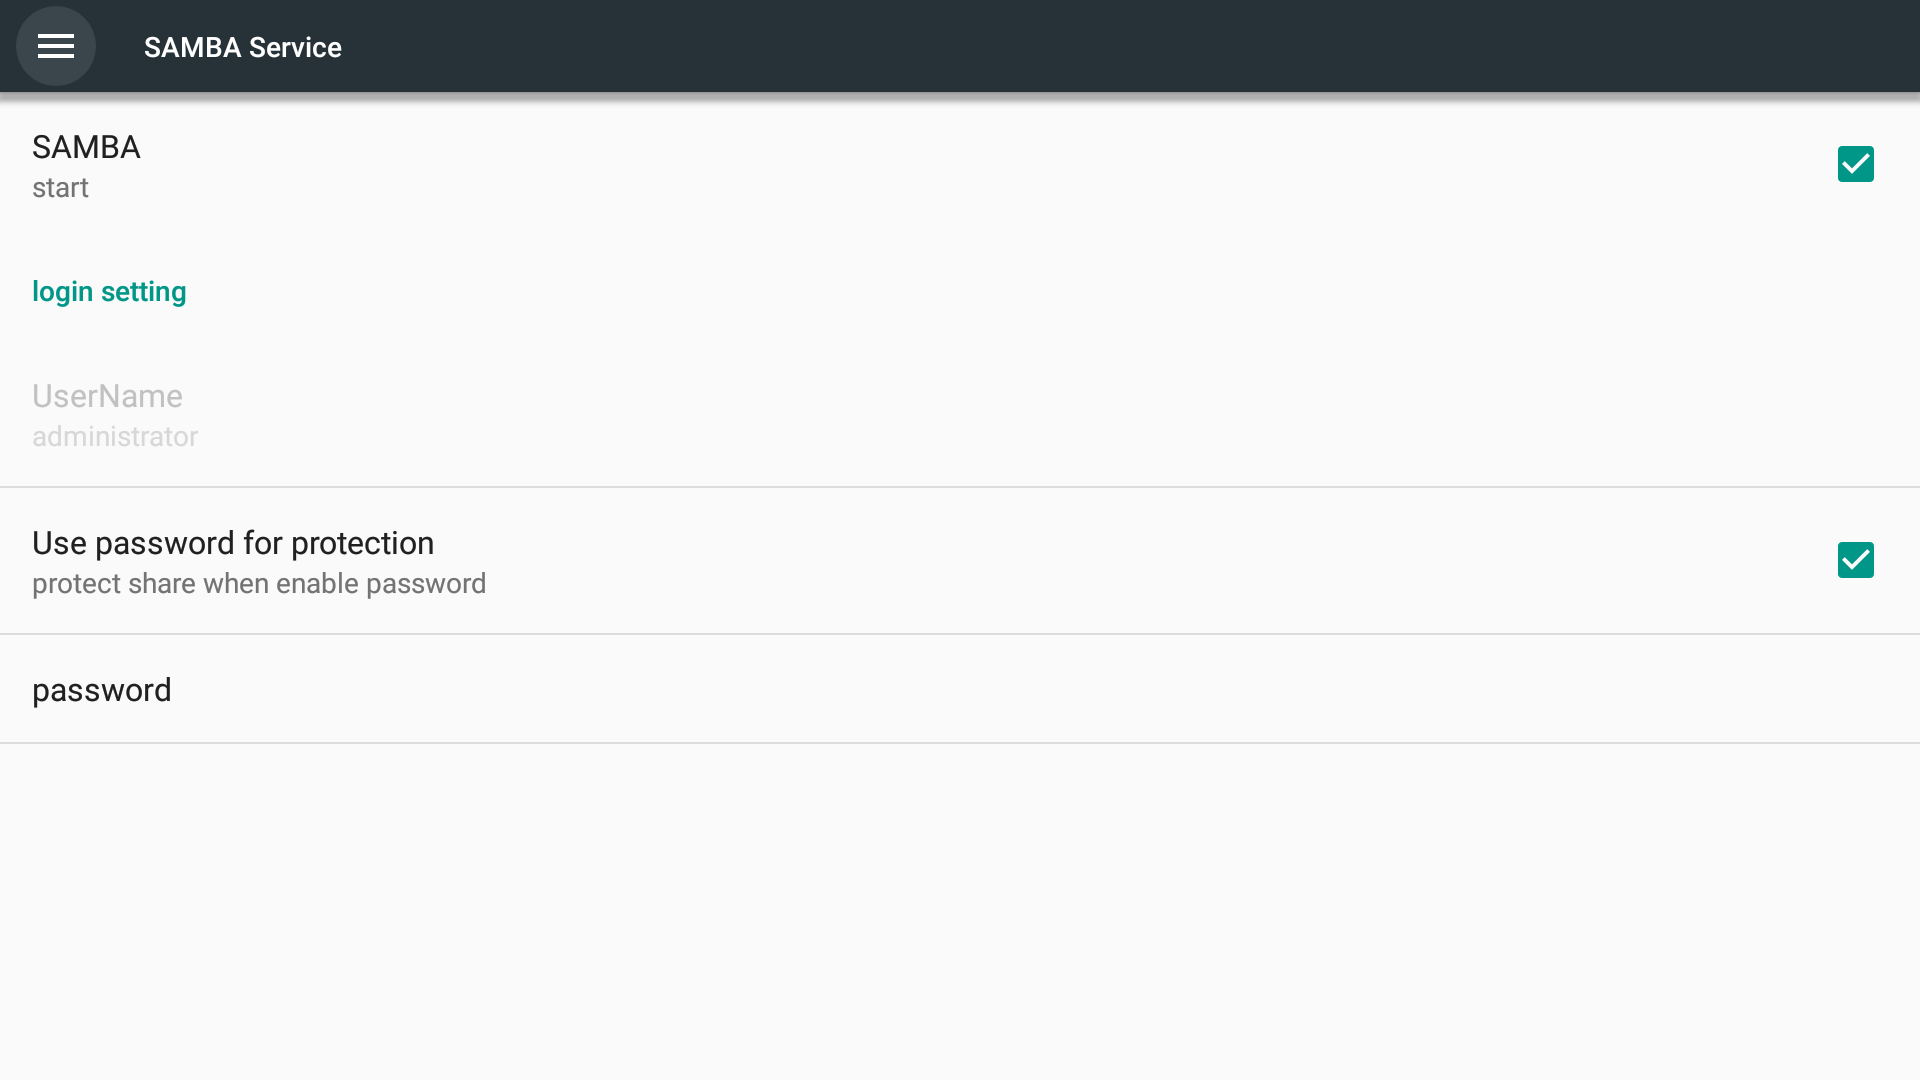Disable the SAMBA start checkbox

point(1855,164)
